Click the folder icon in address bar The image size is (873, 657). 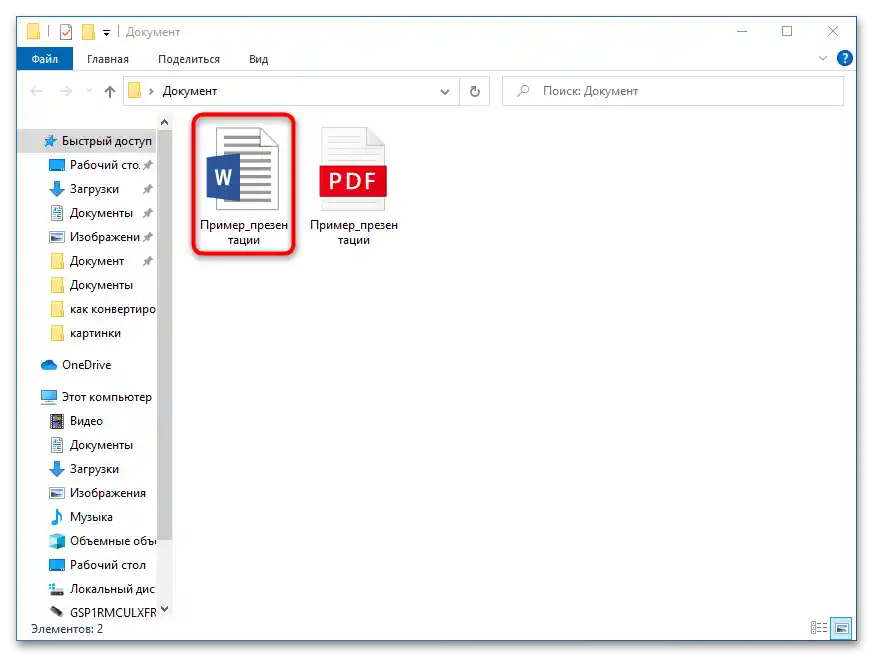click(134, 90)
